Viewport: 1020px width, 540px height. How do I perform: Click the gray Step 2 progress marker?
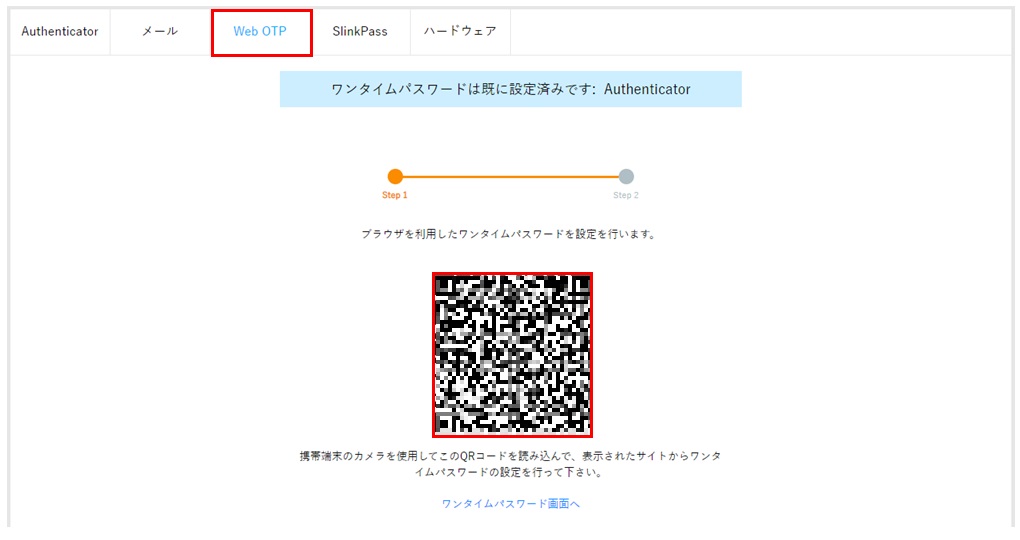tap(626, 176)
